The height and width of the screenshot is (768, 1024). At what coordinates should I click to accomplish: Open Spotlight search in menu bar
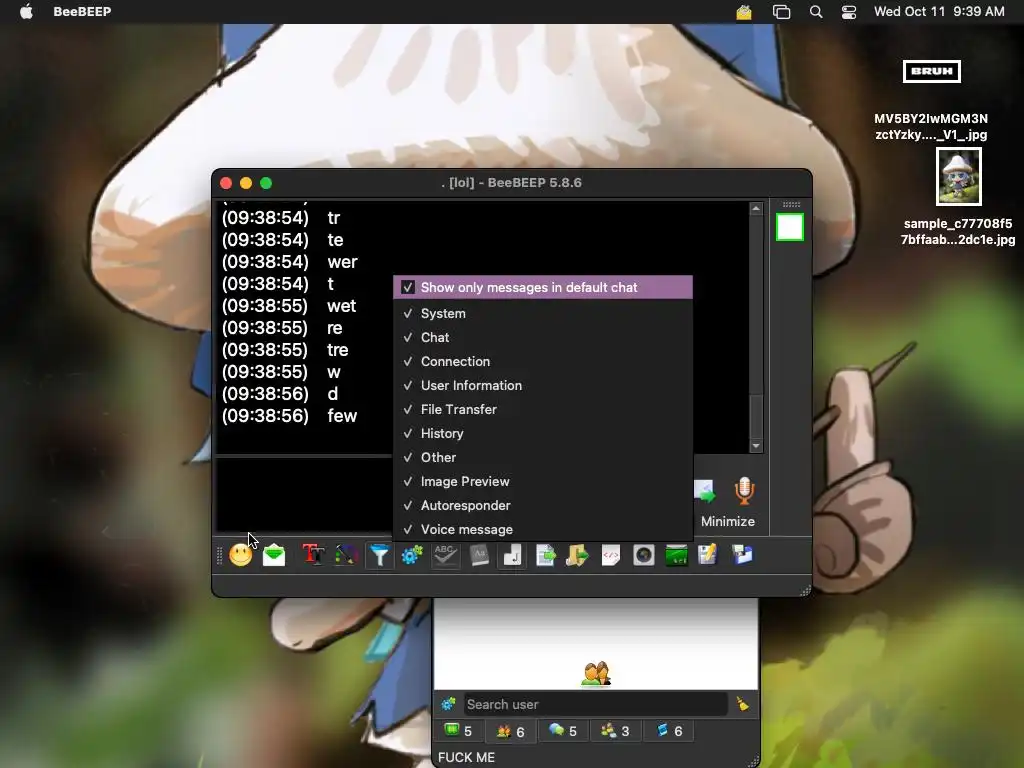coord(816,12)
